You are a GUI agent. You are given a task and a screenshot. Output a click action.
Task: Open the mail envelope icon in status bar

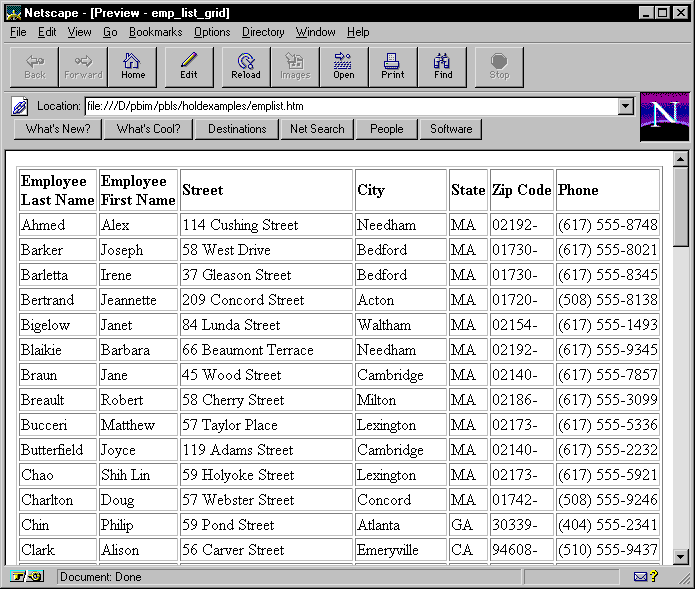tap(640, 577)
